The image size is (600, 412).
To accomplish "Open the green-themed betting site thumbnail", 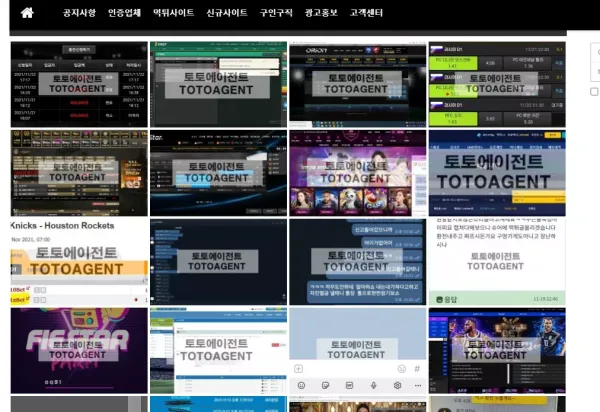I will coord(218,84).
